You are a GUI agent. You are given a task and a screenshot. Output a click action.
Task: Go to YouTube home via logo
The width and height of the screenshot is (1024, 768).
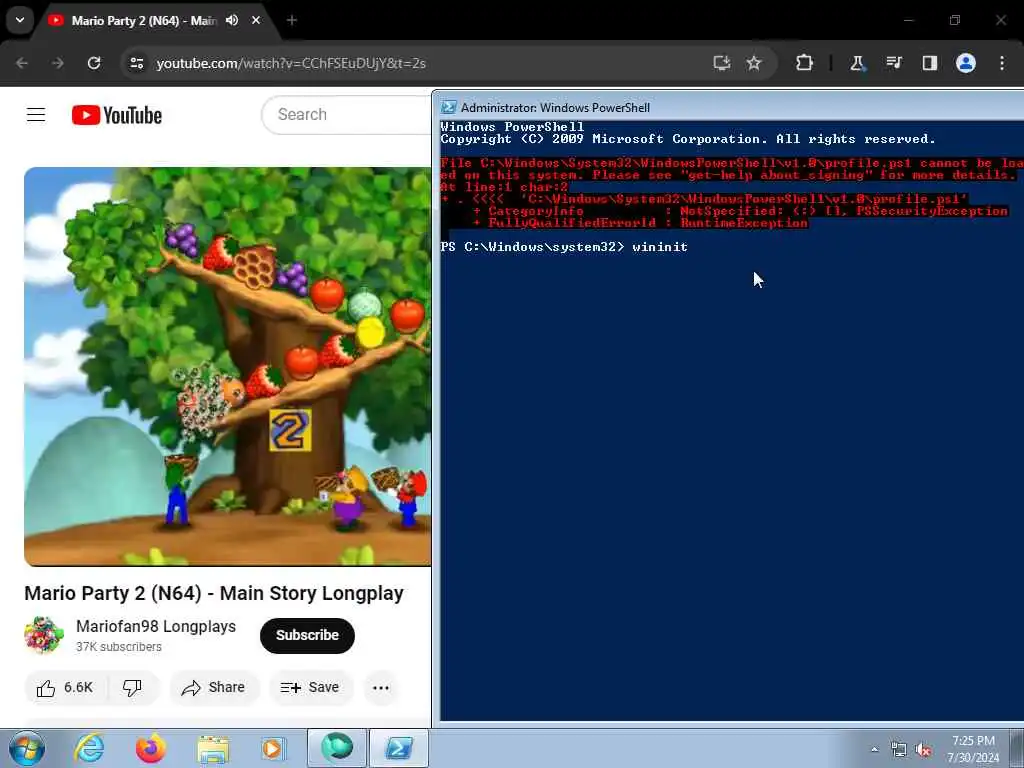[x=117, y=115]
